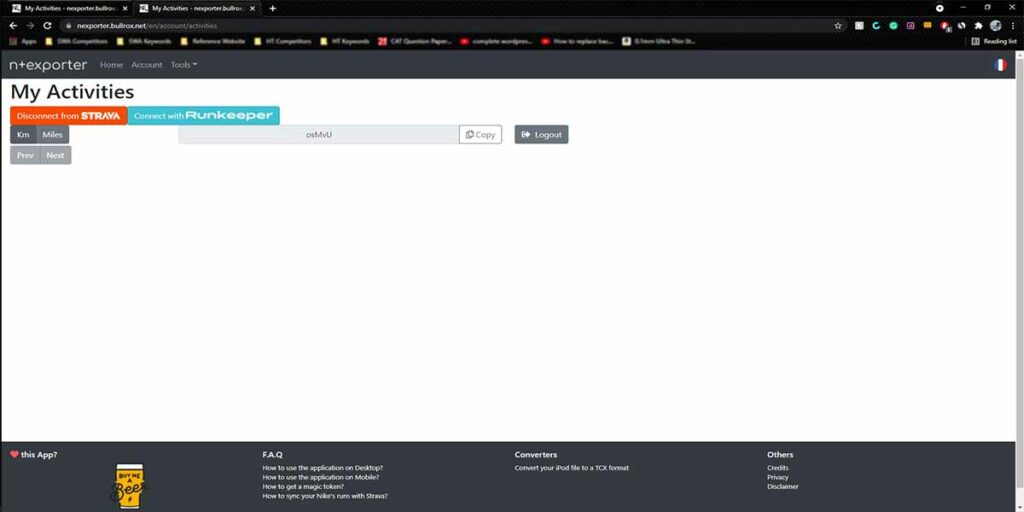Open the Chrome extensions puzzle icon
Screen dimensions: 1024x512
click(x=978, y=25)
